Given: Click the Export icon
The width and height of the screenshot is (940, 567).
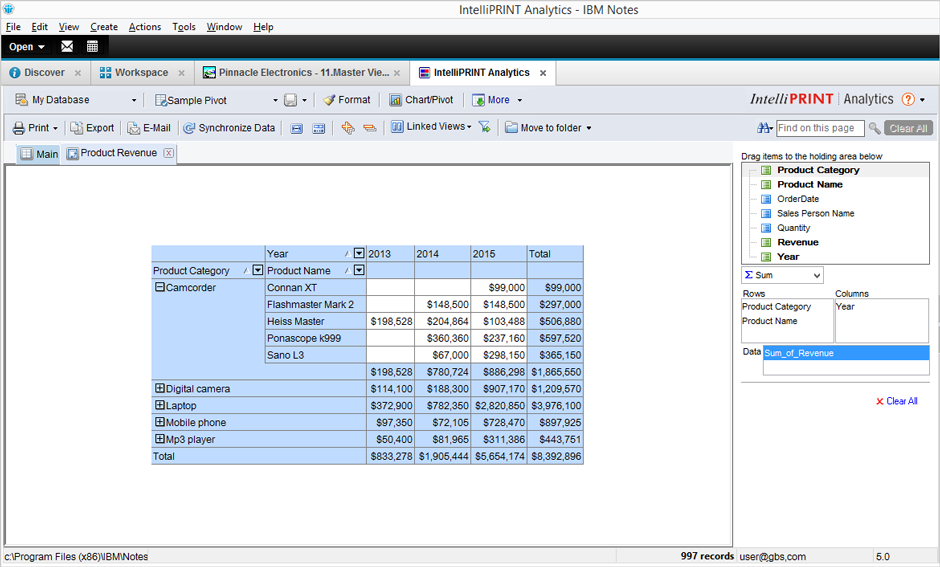Looking at the screenshot, I should point(77,128).
